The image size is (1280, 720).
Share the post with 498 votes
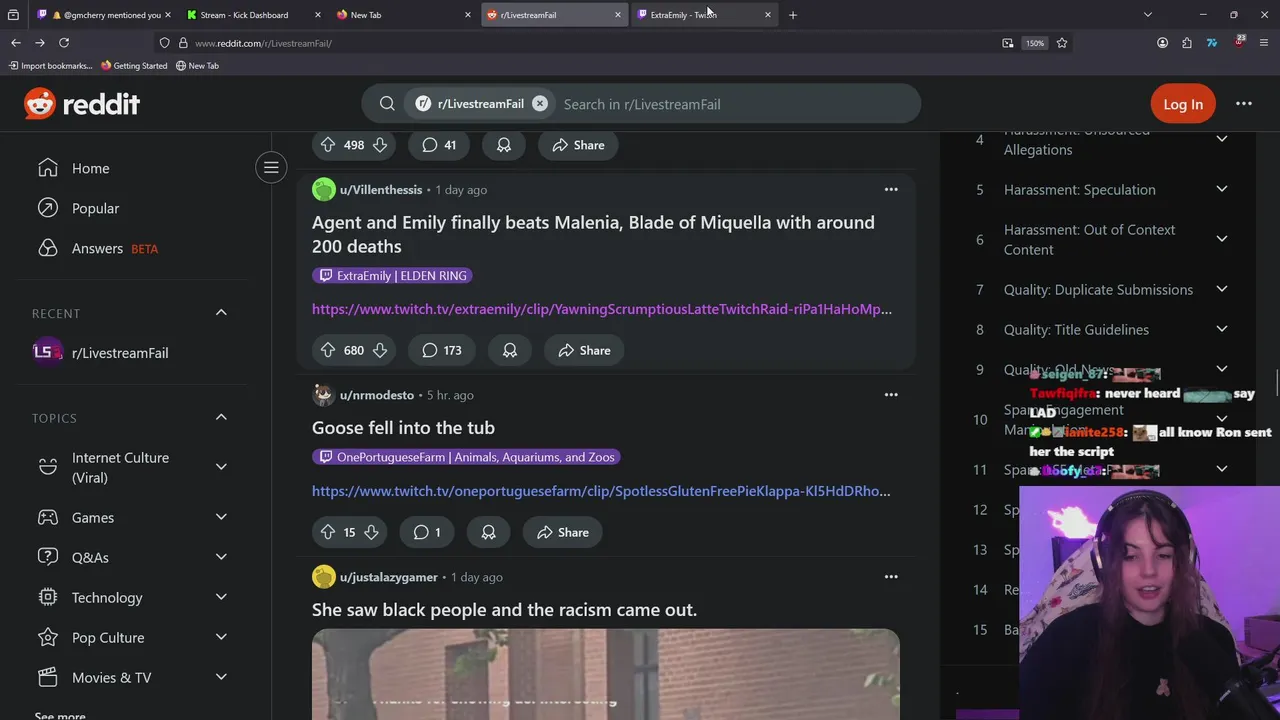click(578, 145)
